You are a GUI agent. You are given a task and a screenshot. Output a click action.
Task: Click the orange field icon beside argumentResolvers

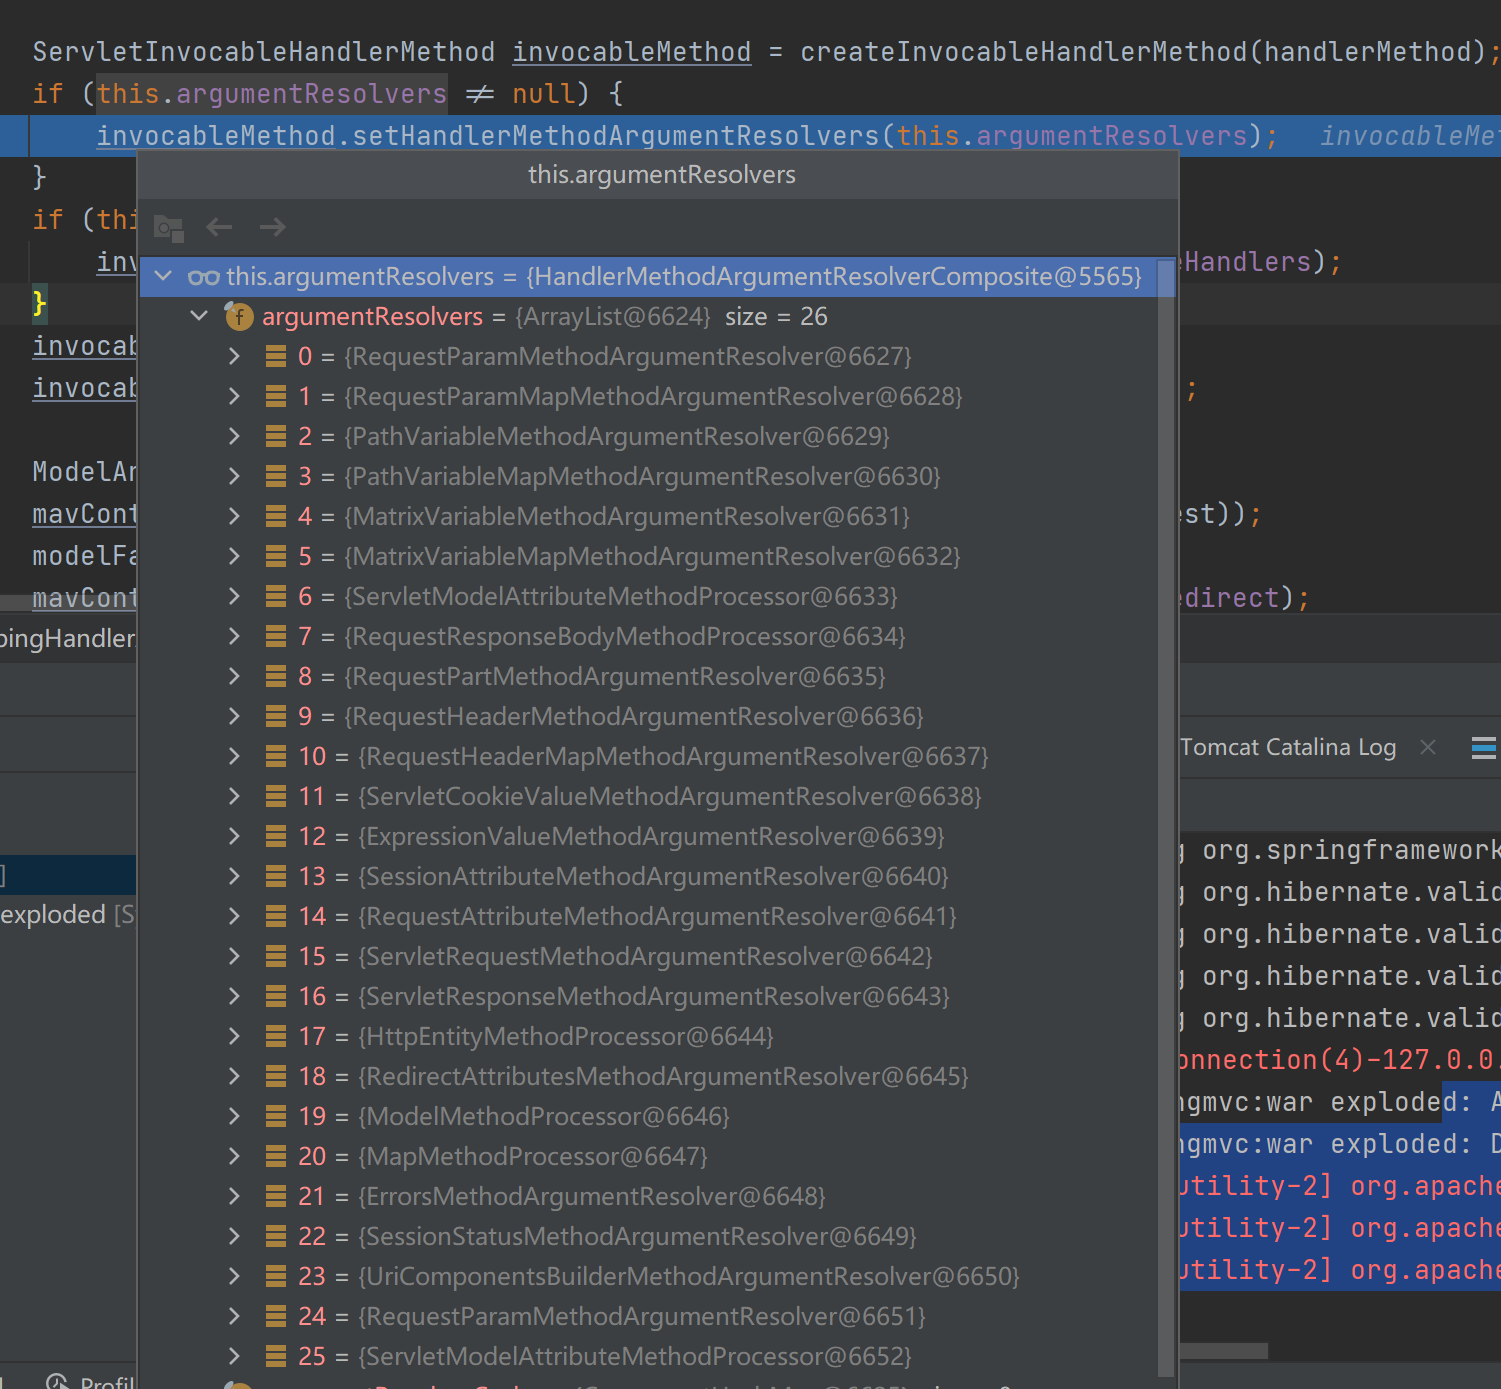239,317
